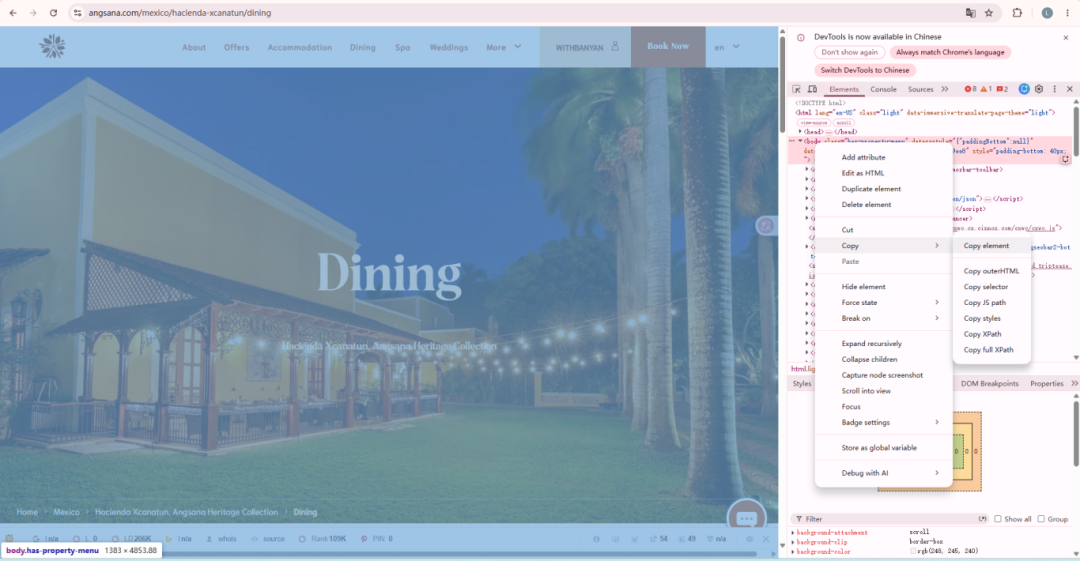
Task: Click the browser back arrow
Action: 12,12
